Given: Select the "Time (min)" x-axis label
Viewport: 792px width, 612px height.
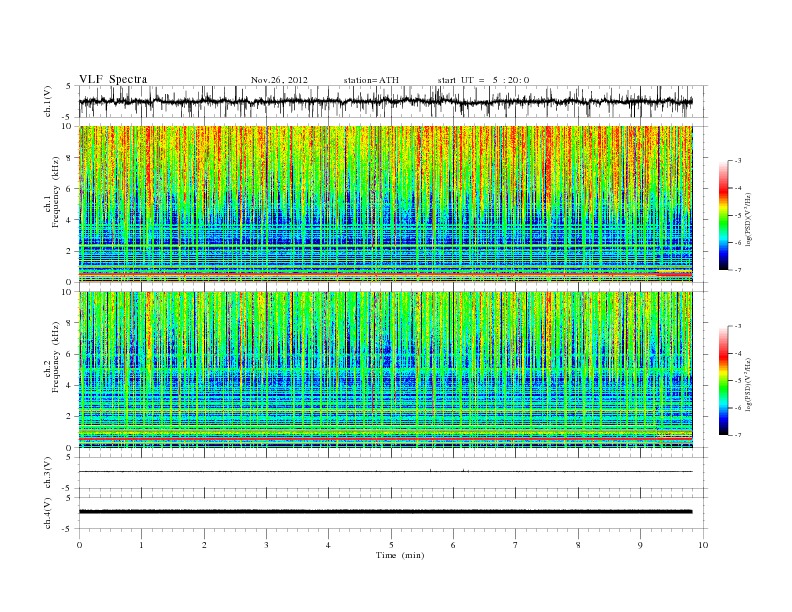Looking at the screenshot, I should pyautogui.click(x=400, y=555).
